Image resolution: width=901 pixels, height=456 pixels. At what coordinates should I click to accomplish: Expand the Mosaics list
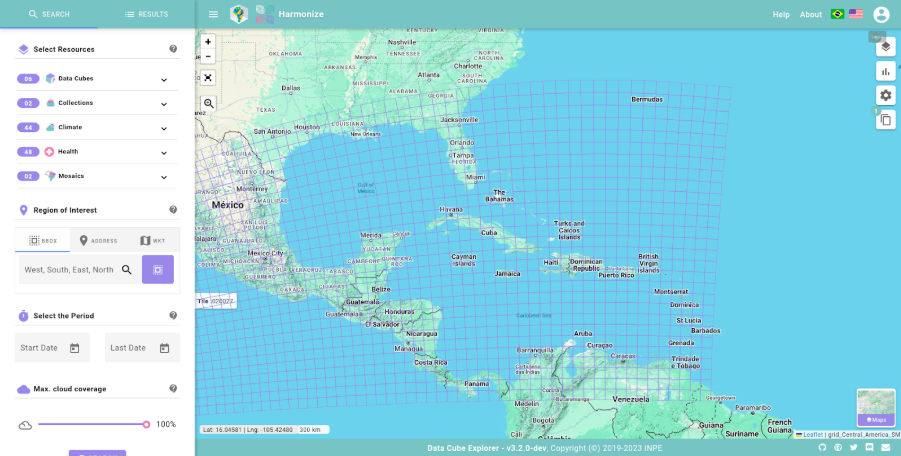pos(164,177)
